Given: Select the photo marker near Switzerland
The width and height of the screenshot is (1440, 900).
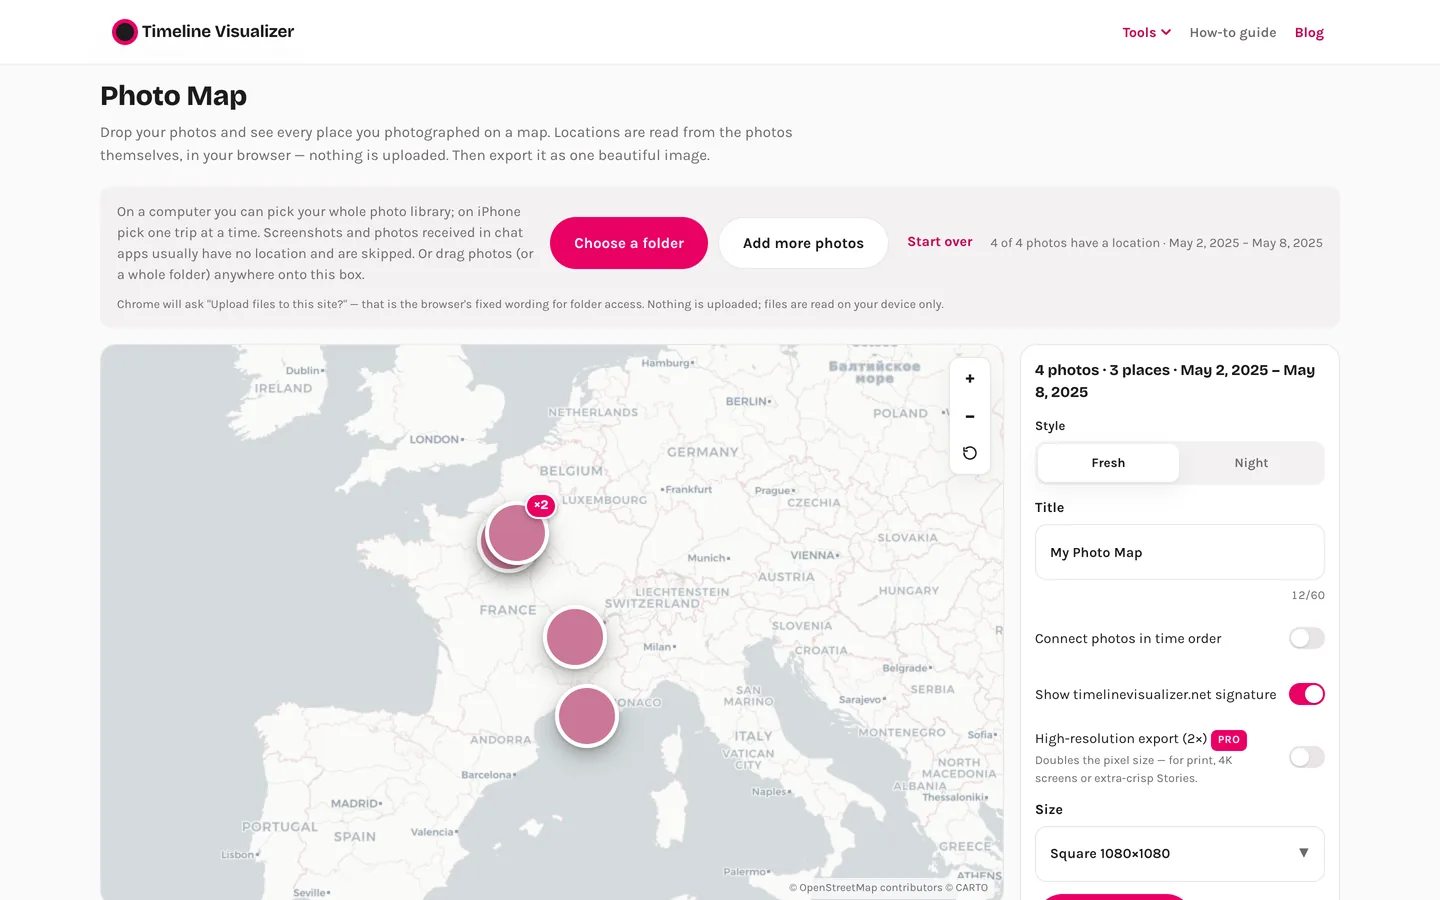Looking at the screenshot, I should pyautogui.click(x=575, y=637).
